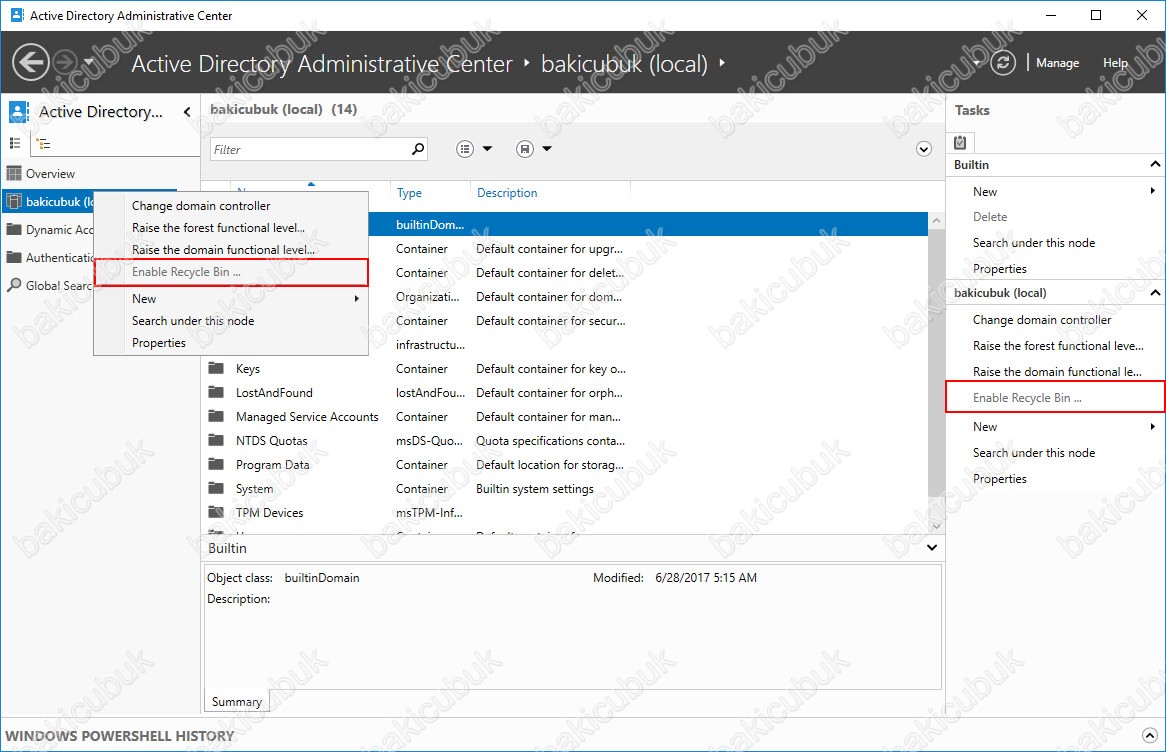This screenshot has width=1166, height=752.
Task: Select Raise the forest functional level in context menu
Action: [x=218, y=228]
